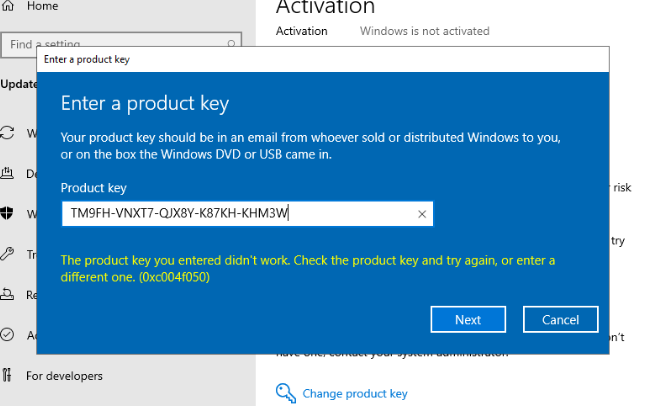Open Windows Update via sync arrows icon
Screen dimensions: 657x406
7,133
